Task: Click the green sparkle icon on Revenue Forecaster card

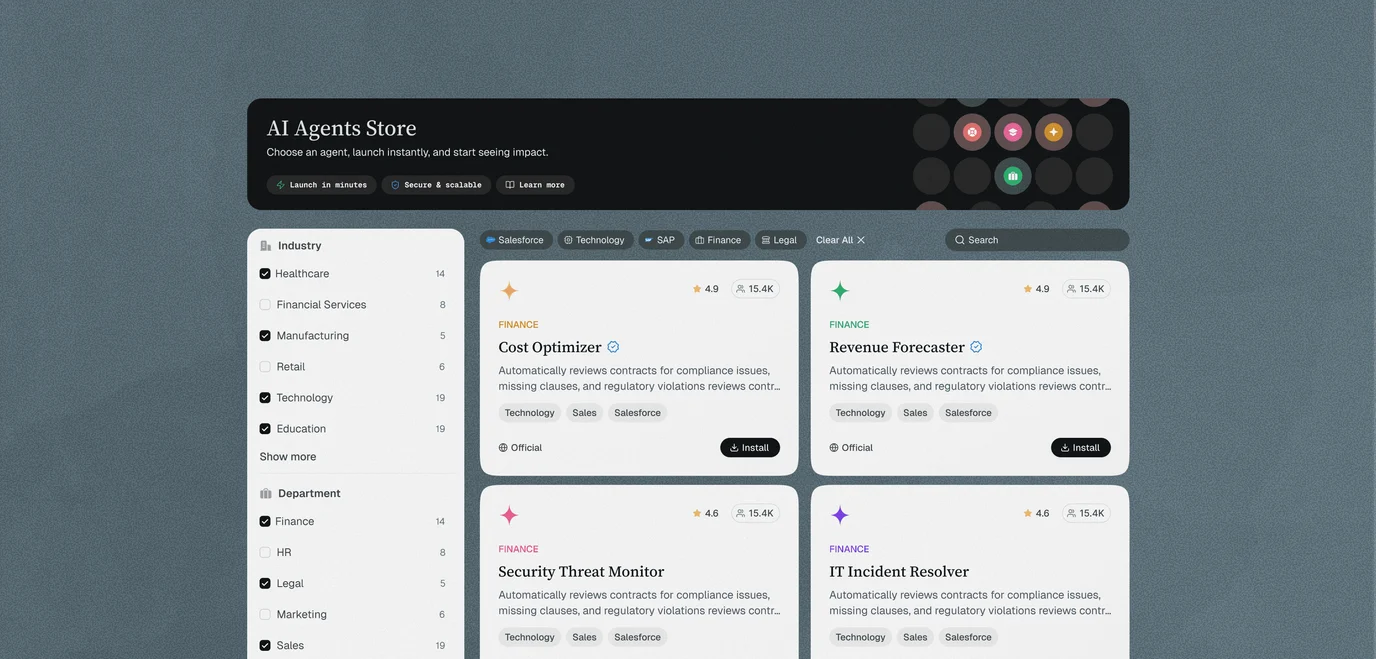Action: pyautogui.click(x=840, y=291)
